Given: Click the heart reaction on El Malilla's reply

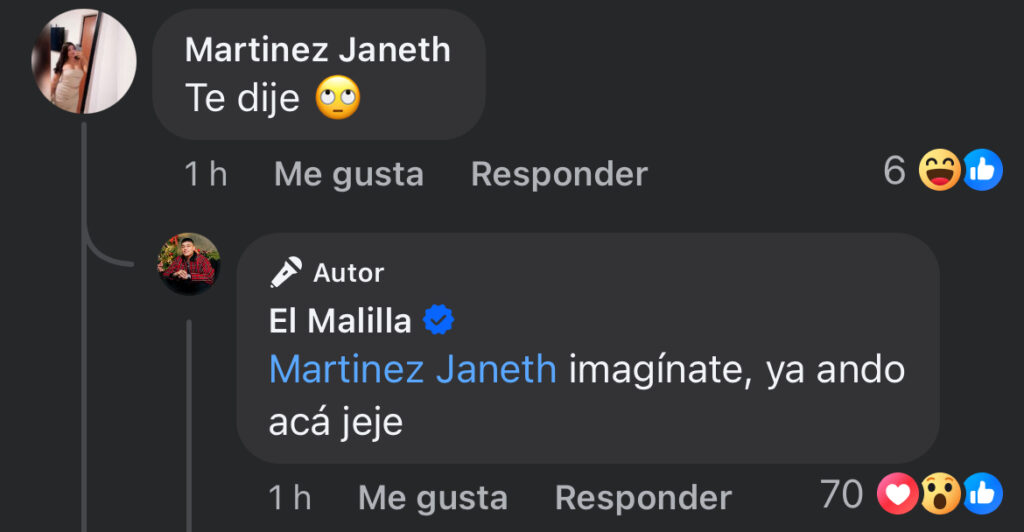Looking at the screenshot, I should click(897, 494).
